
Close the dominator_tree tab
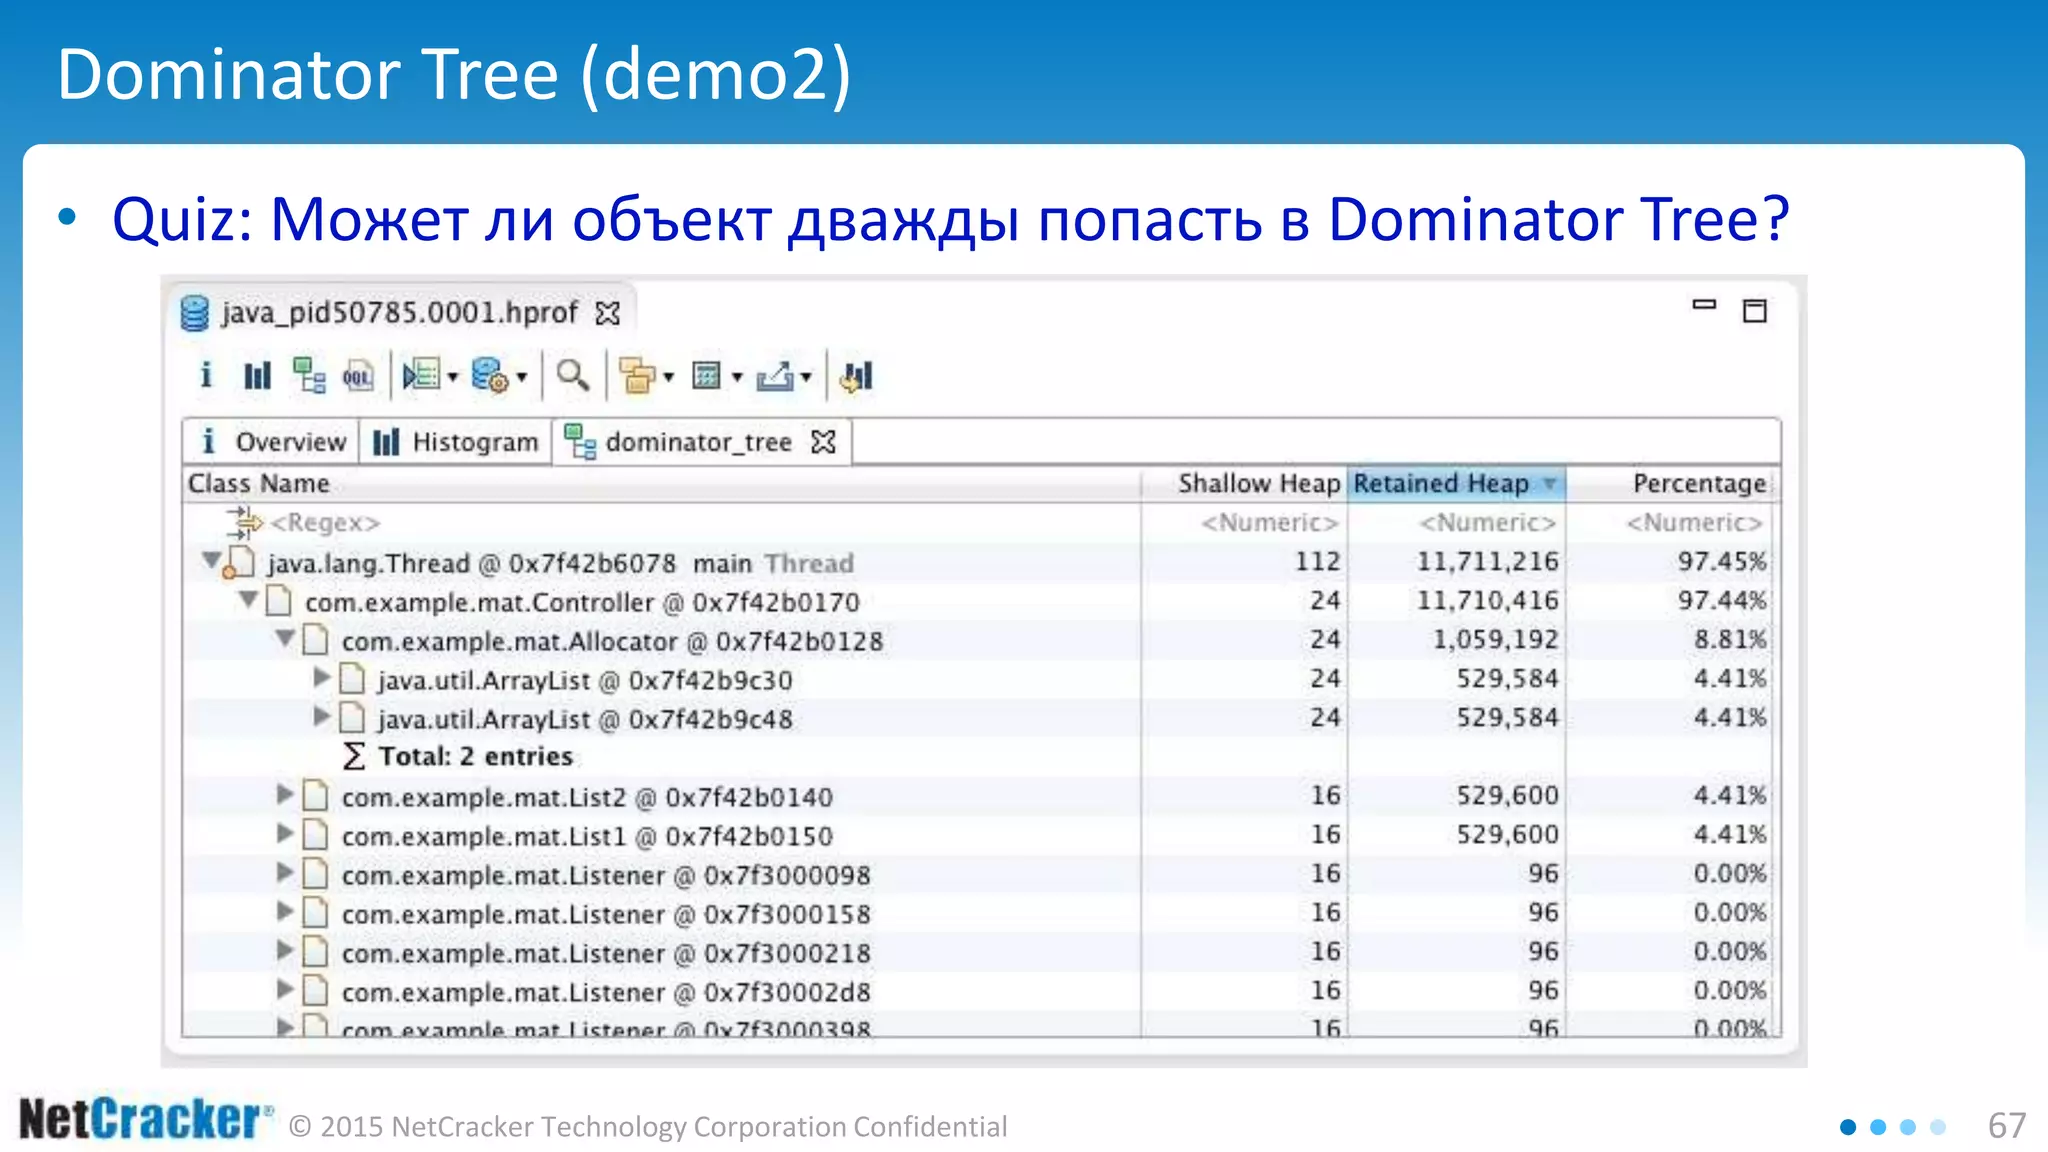coord(823,442)
